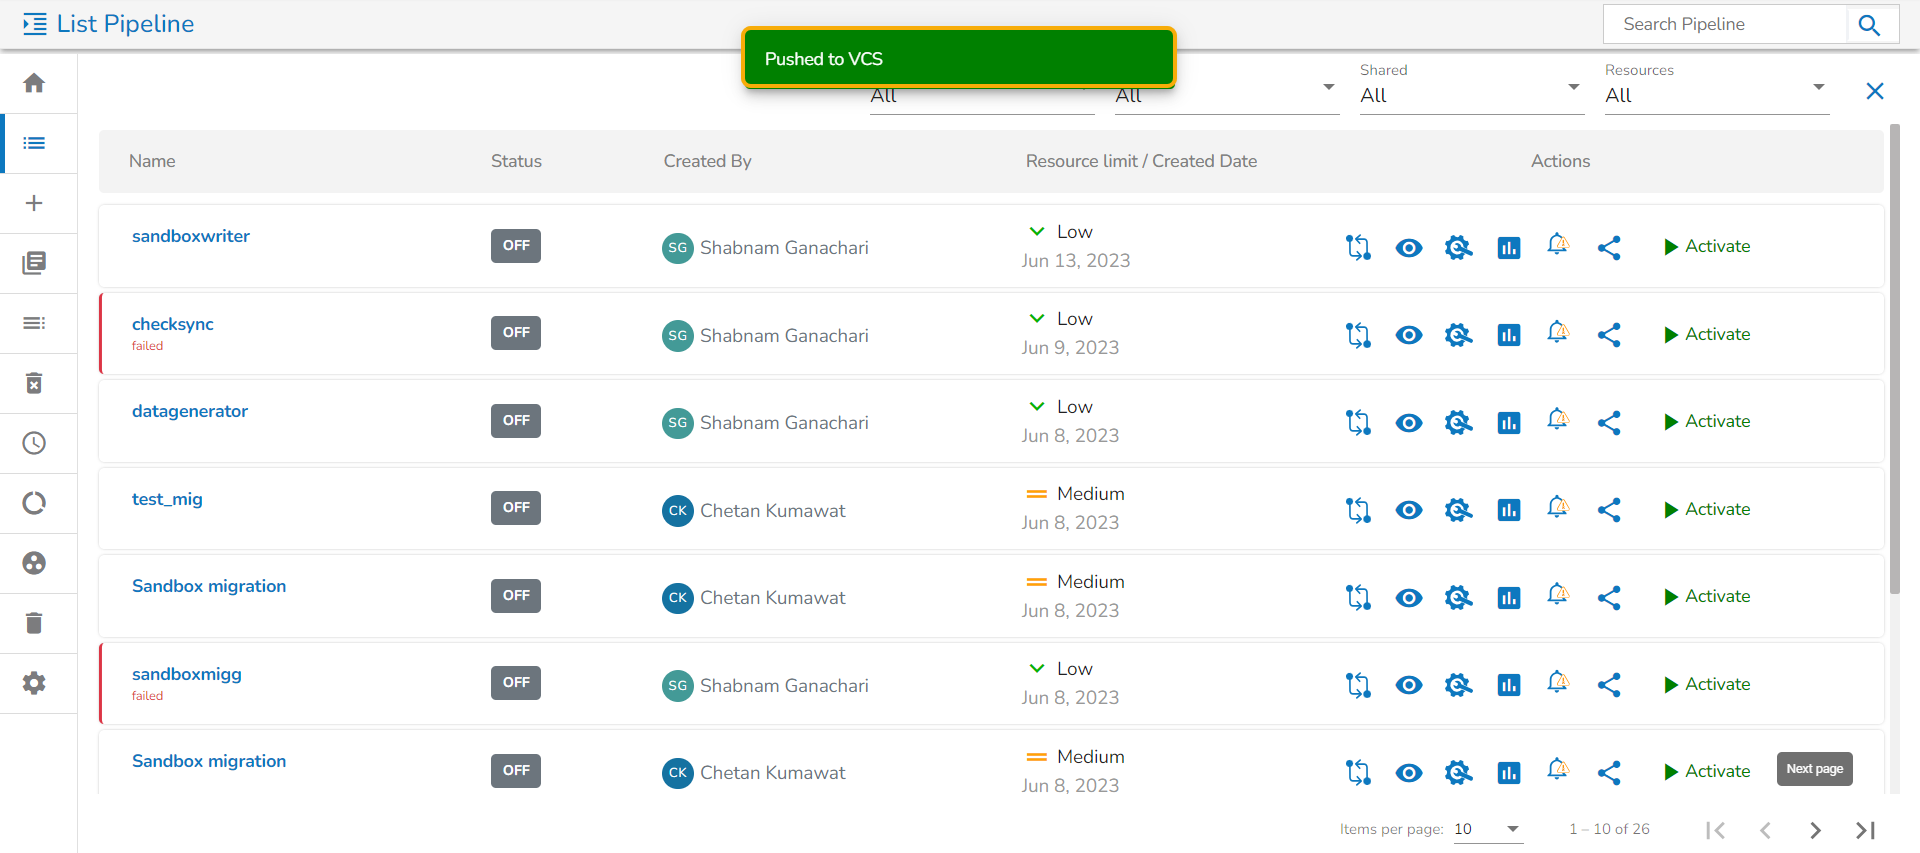Toggle the OFF status of sandboxwriter
1920x853 pixels.
tap(516, 246)
